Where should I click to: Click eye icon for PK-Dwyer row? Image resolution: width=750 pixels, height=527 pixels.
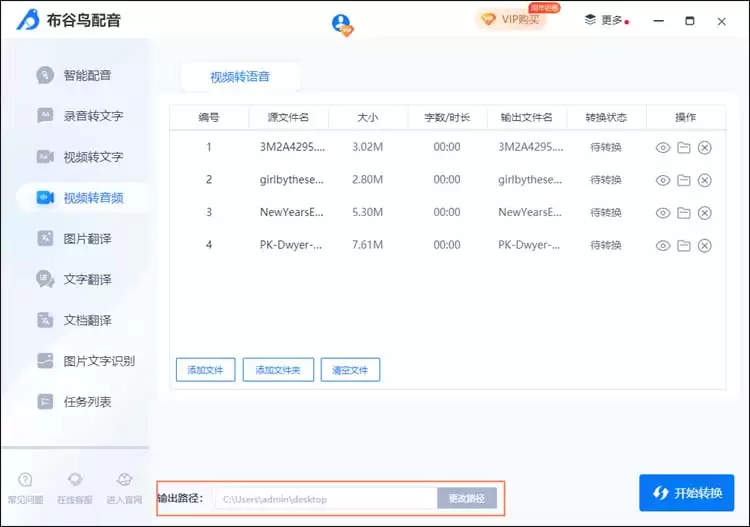tap(662, 246)
